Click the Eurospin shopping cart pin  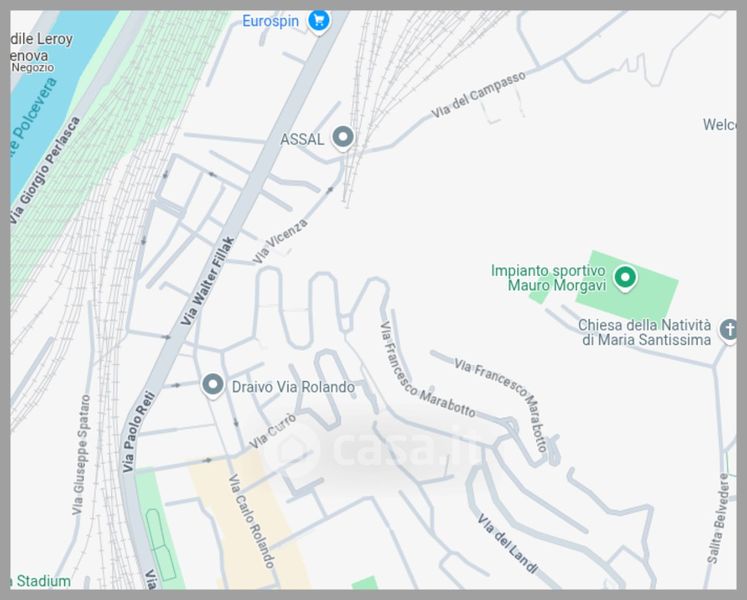point(319,22)
